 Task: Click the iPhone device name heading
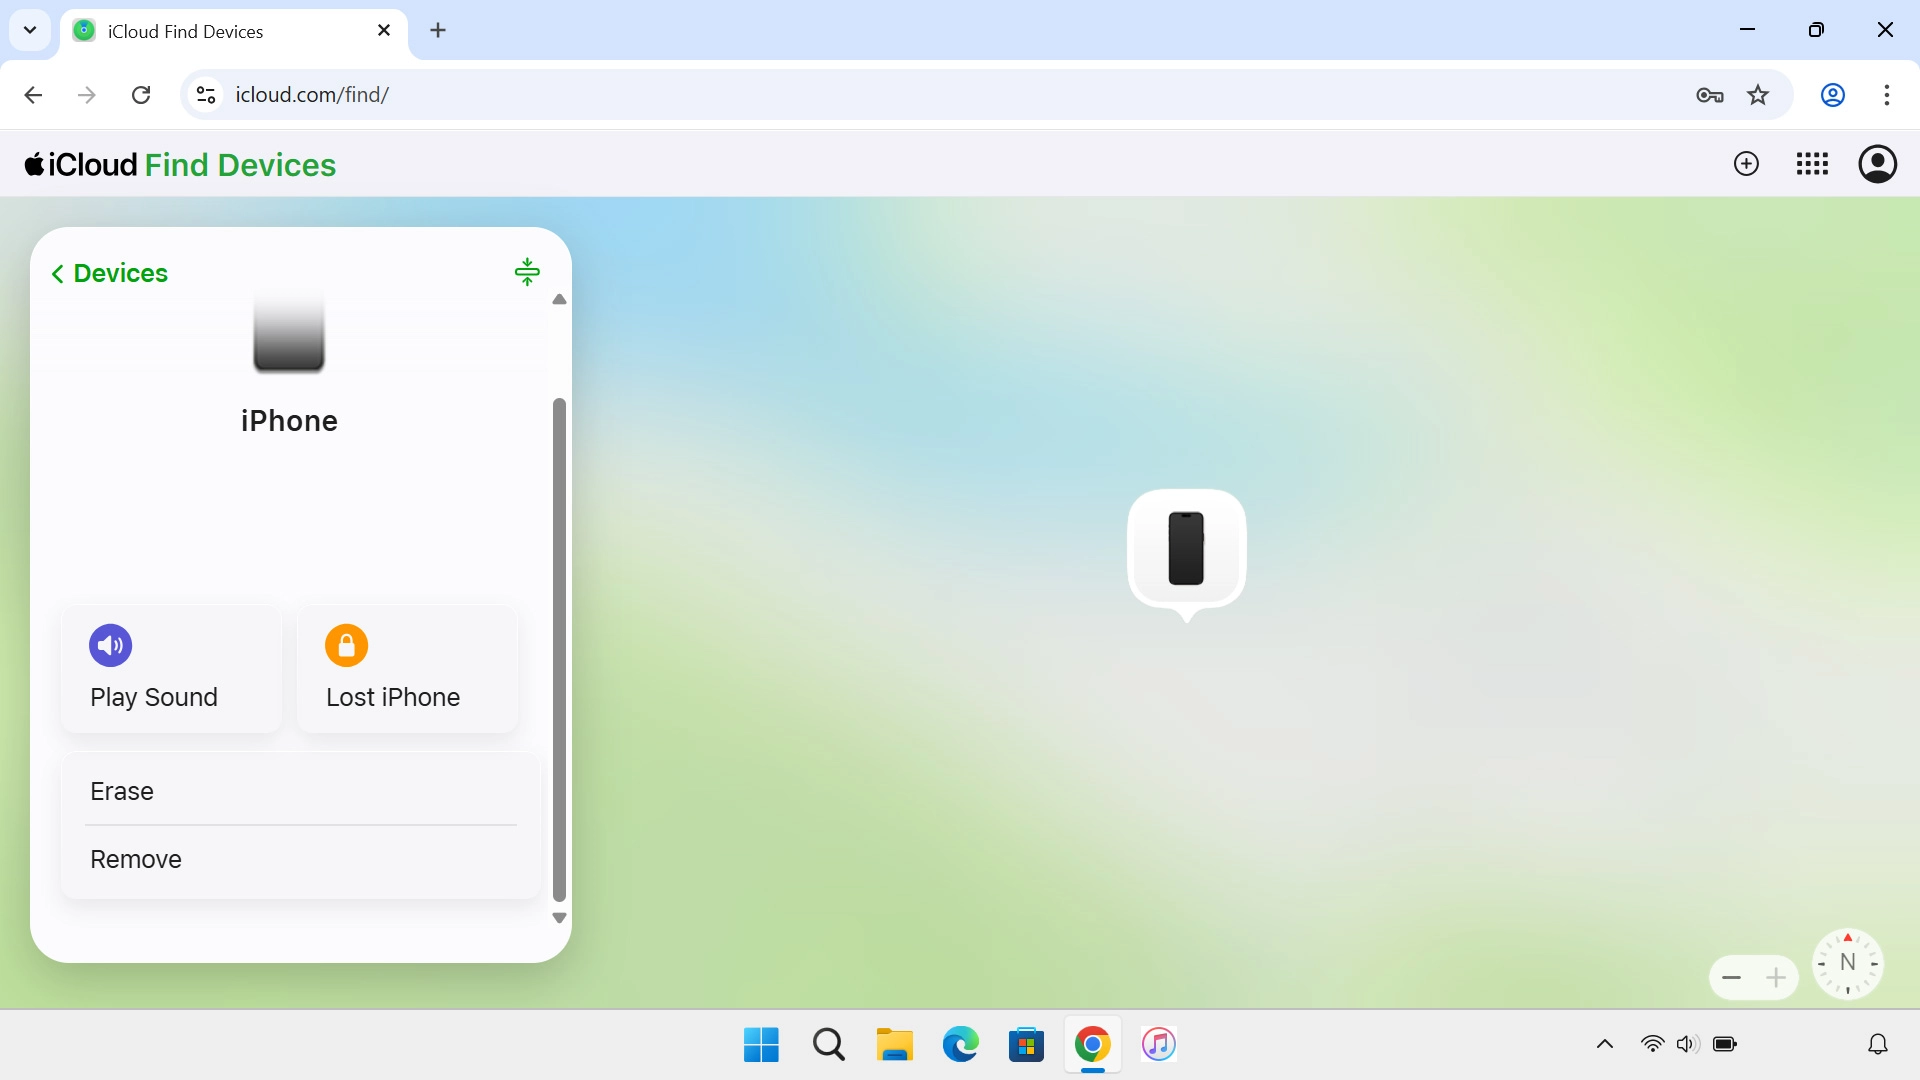289,421
